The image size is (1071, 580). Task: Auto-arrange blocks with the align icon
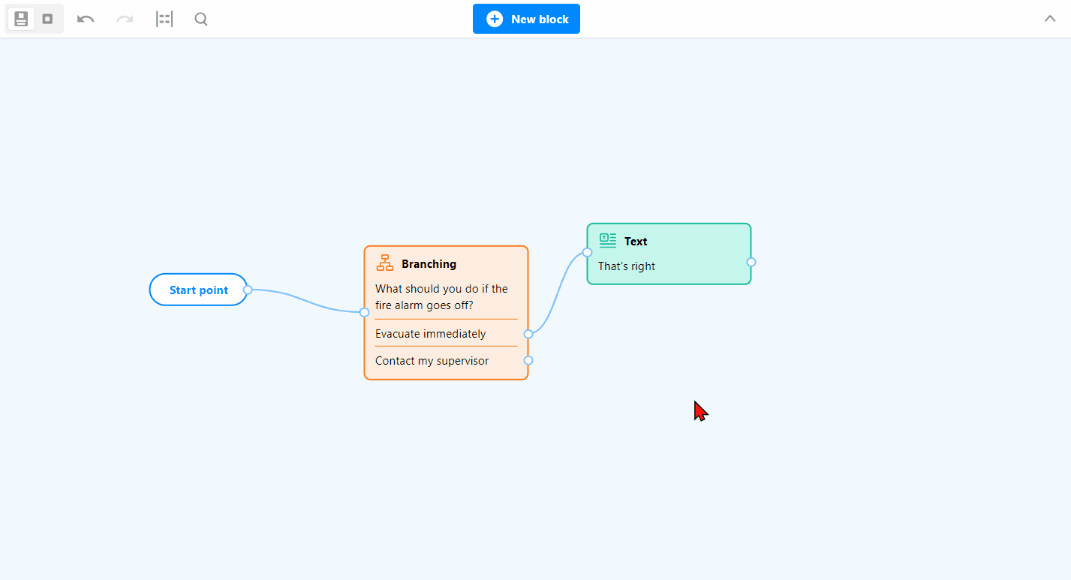tap(165, 19)
